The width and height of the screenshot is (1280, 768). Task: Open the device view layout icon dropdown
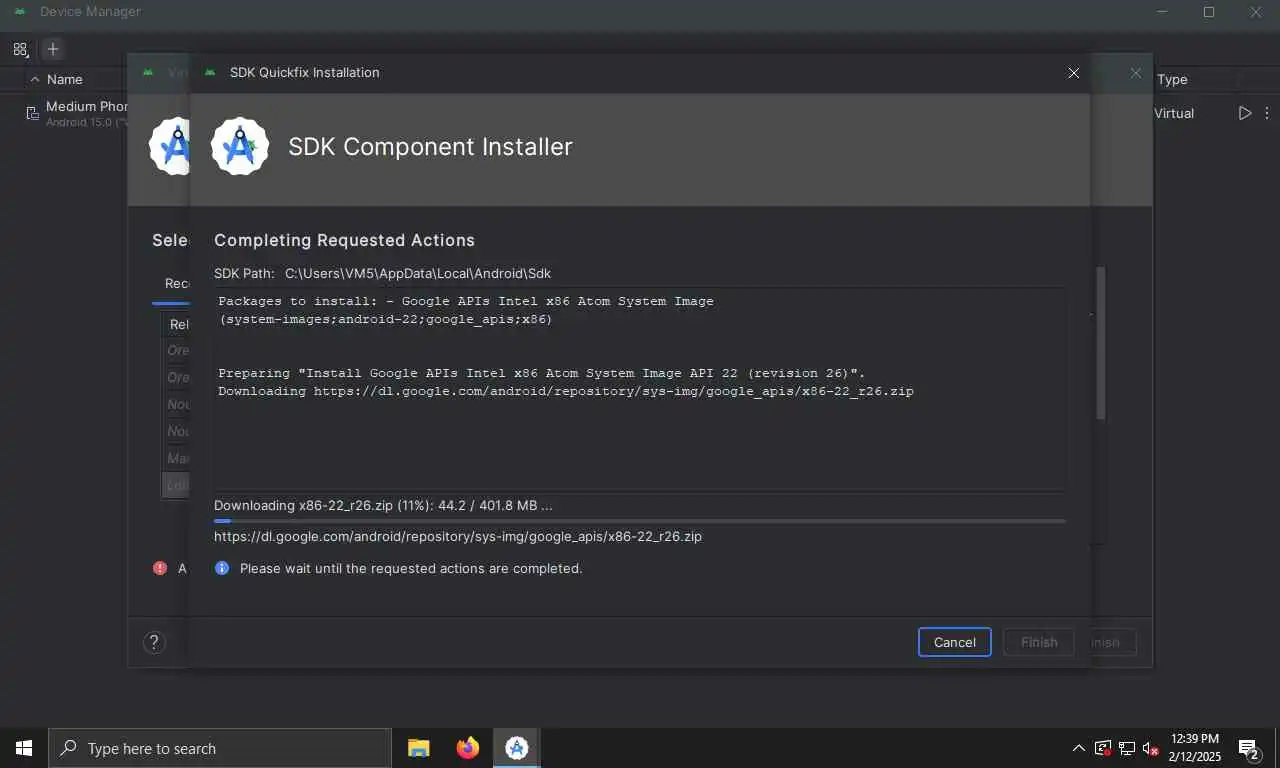pyautogui.click(x=21, y=49)
